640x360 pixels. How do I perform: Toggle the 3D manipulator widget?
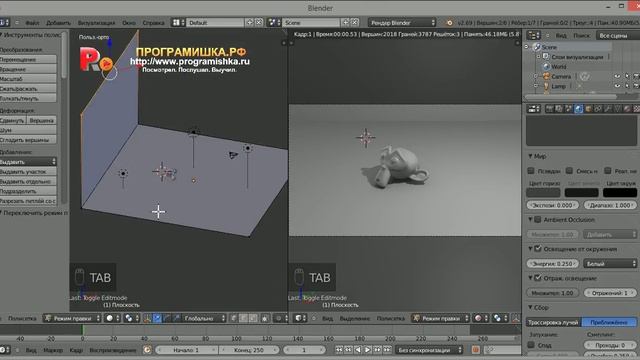click(147, 318)
